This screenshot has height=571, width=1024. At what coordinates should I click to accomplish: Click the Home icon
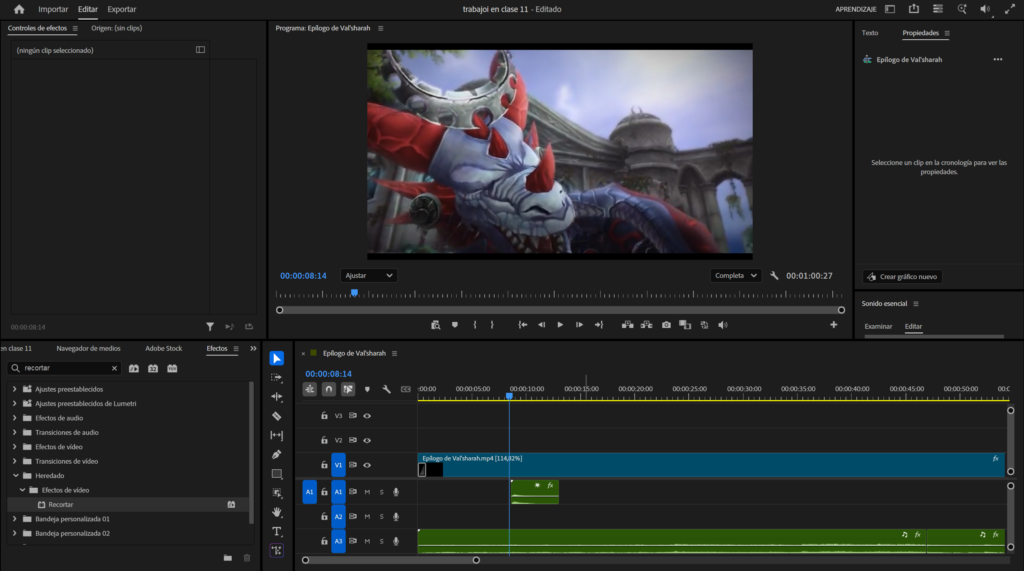[x=19, y=9]
